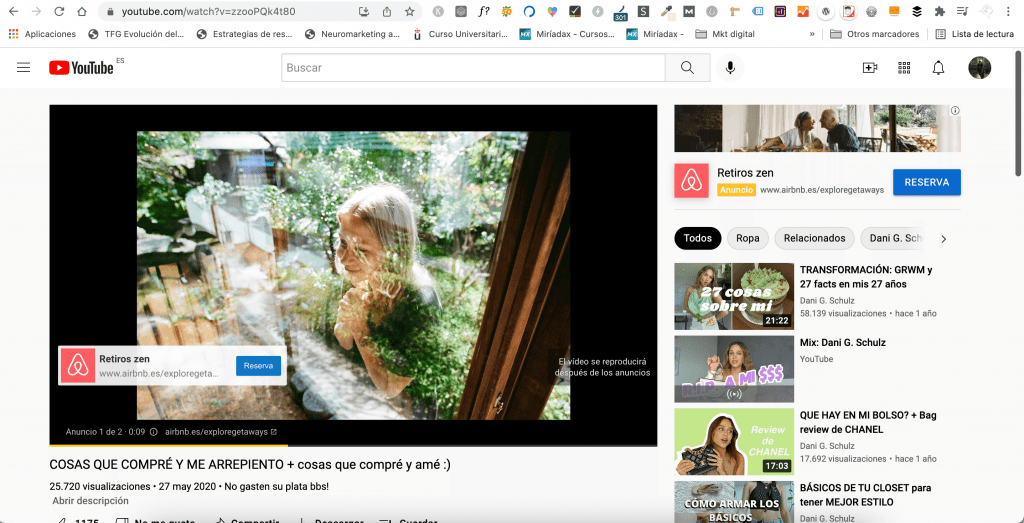This screenshot has height=523, width=1024.
Task: Click the RESERVA button in sidebar ad
Action: pyautogui.click(x=927, y=182)
